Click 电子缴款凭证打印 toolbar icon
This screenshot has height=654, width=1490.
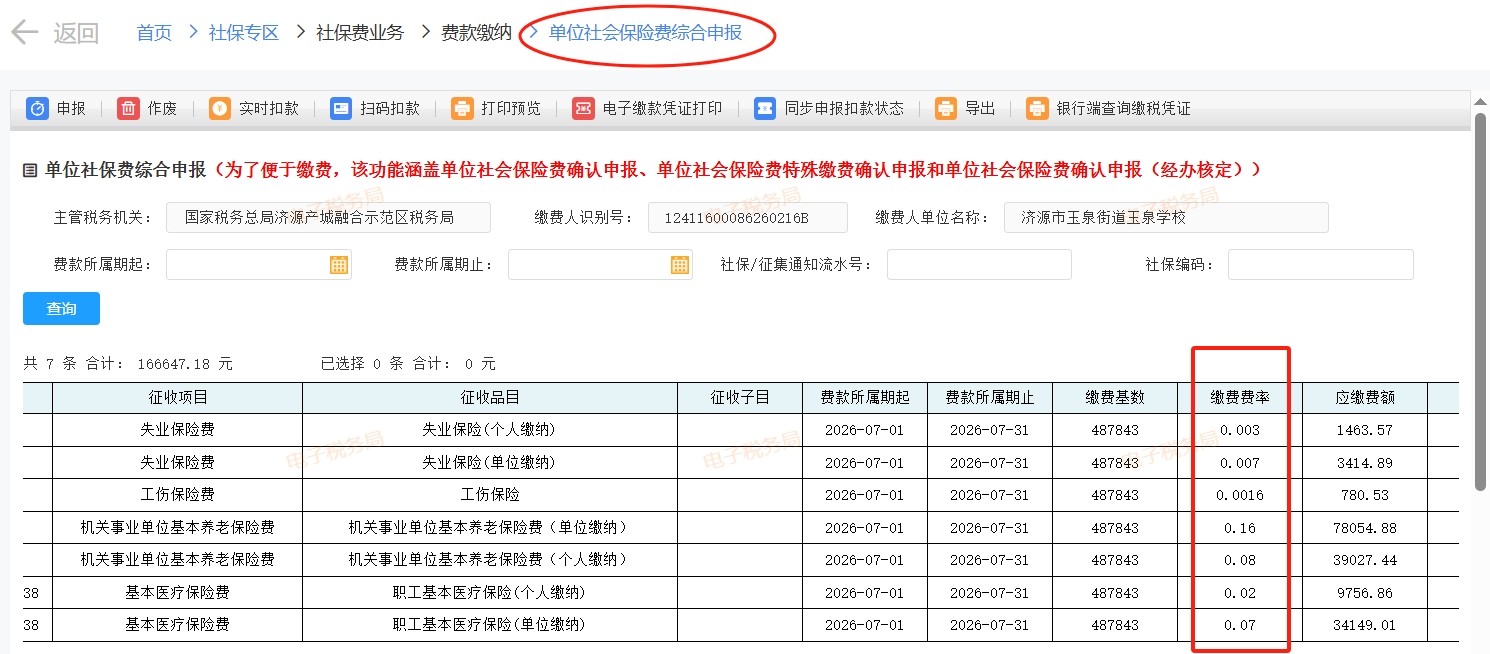coord(584,109)
